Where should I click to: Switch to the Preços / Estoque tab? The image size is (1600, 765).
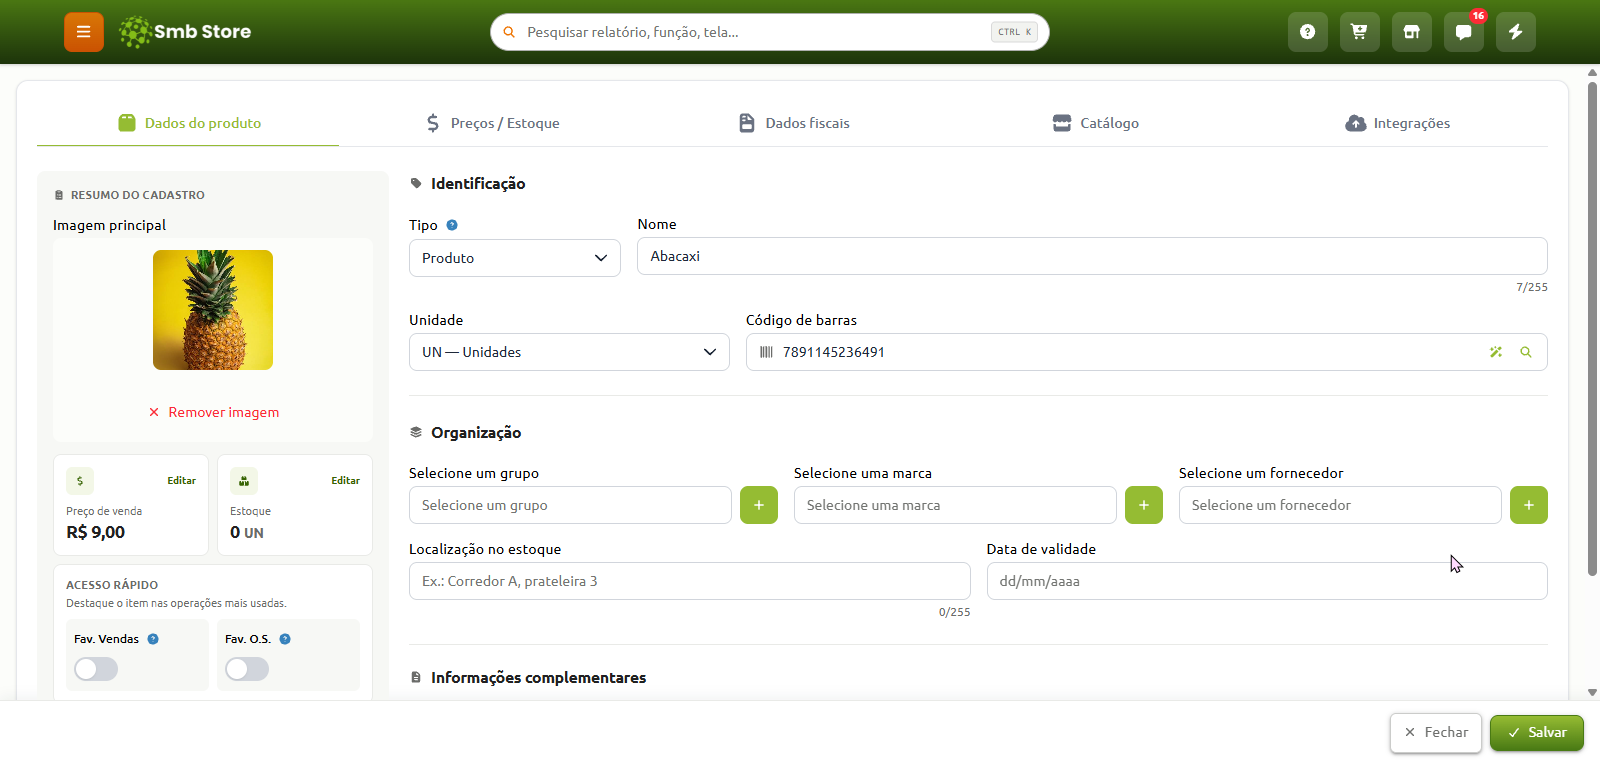point(491,123)
